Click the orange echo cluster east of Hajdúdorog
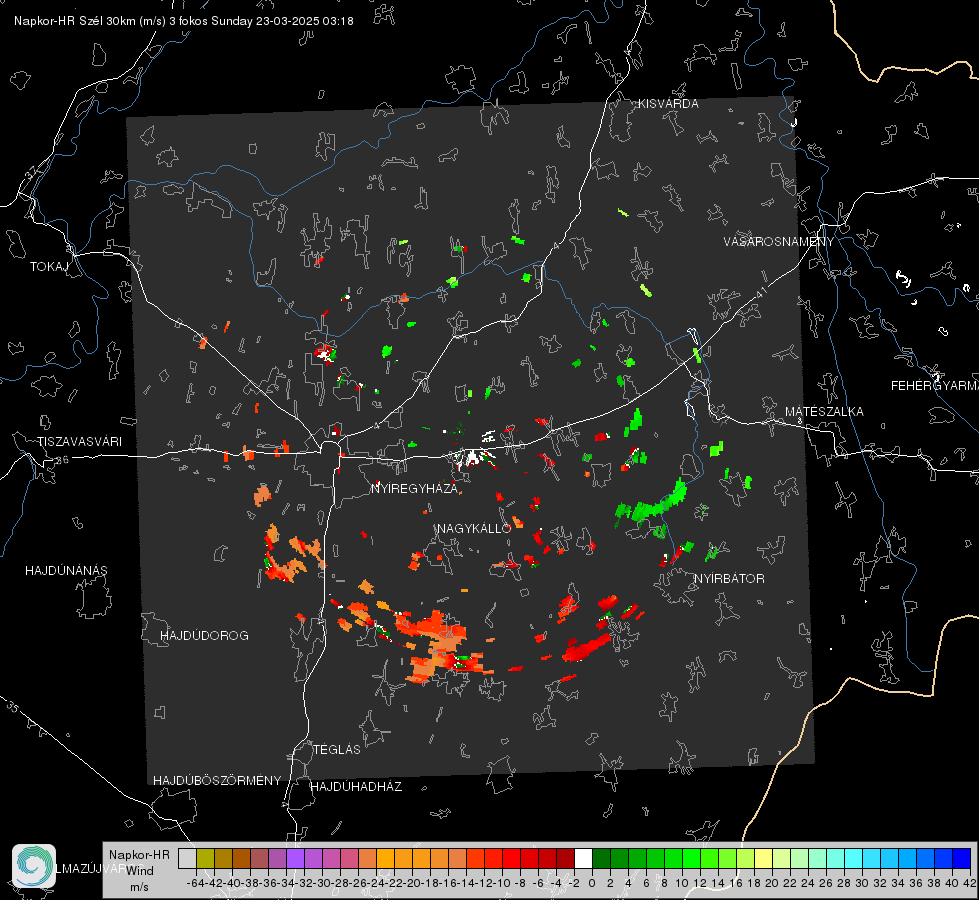The image size is (979, 900). (x=288, y=555)
